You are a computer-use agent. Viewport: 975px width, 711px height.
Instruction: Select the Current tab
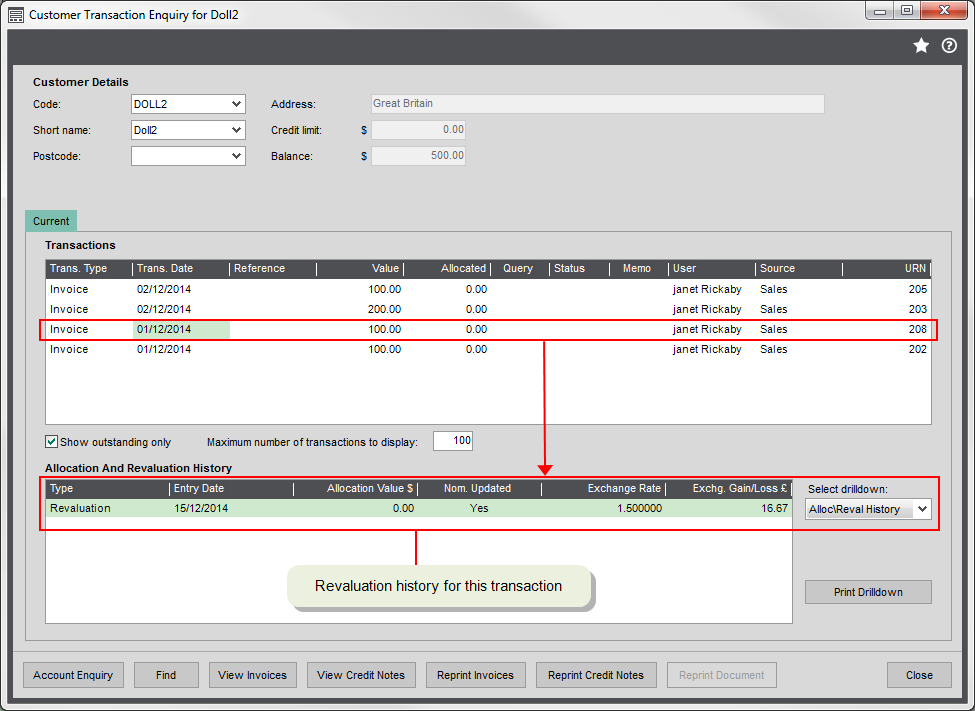pos(51,220)
